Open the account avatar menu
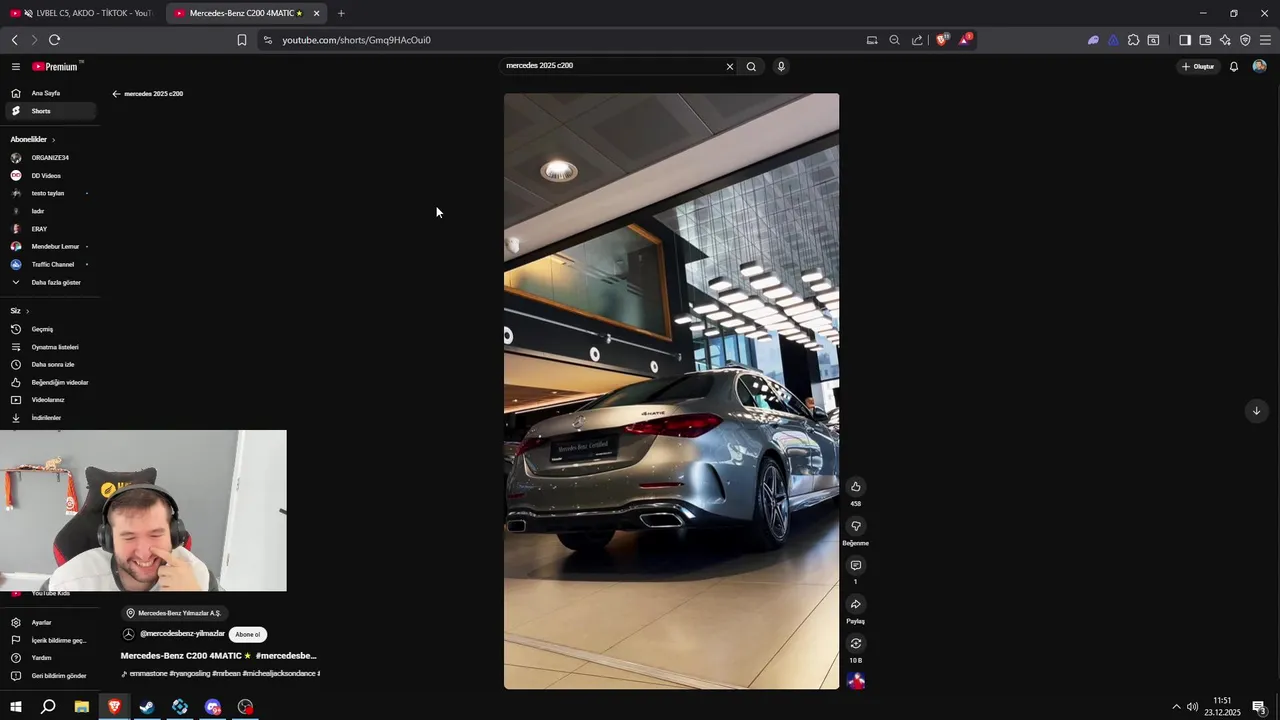 pyautogui.click(x=1259, y=67)
